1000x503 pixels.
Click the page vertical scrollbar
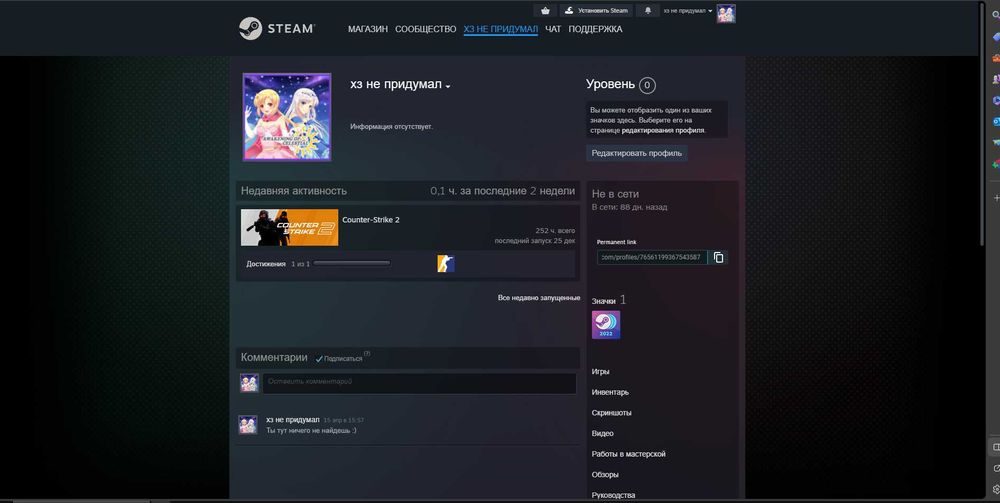click(982, 124)
